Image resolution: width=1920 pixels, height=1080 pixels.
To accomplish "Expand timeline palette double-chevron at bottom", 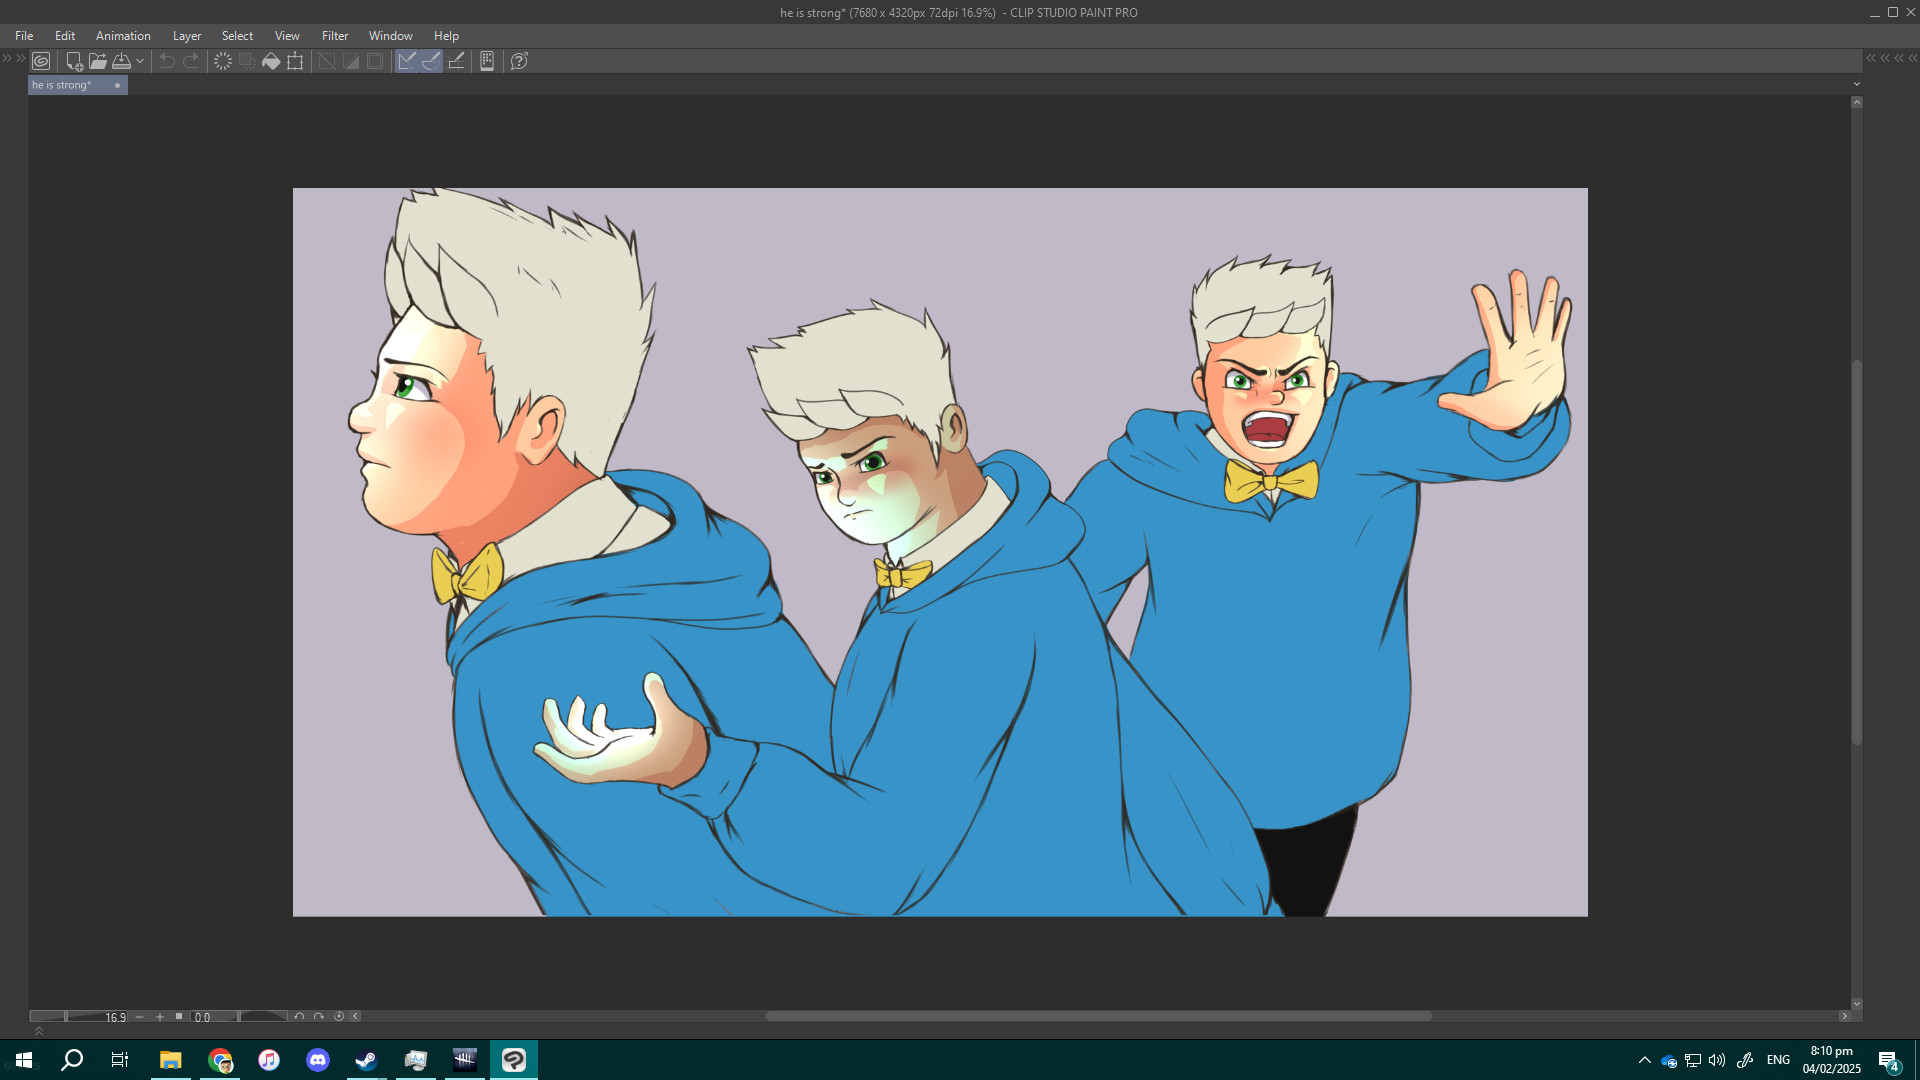I will coord(39,1031).
